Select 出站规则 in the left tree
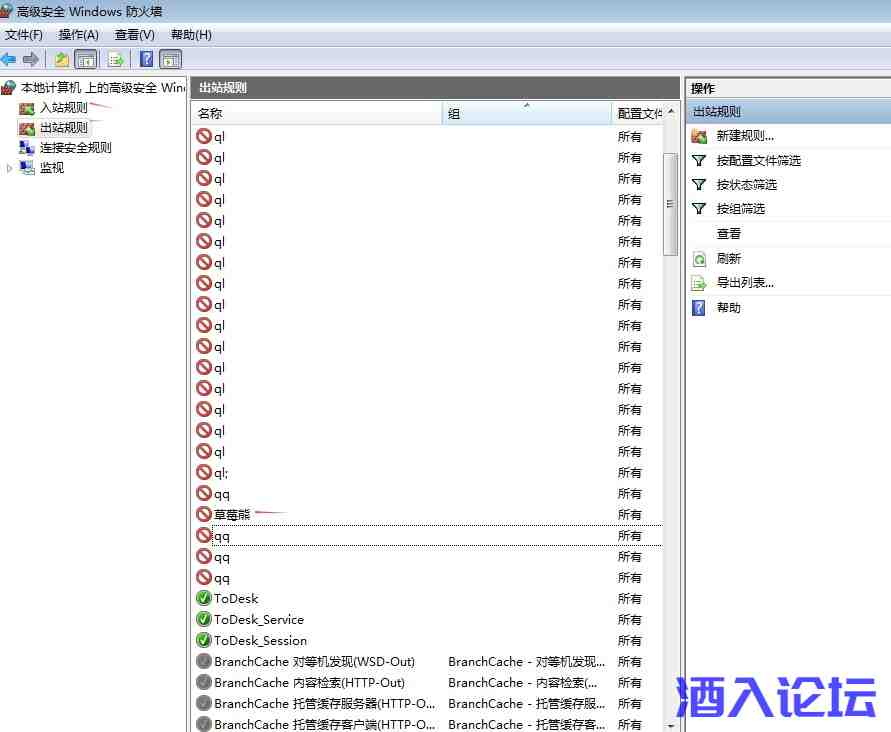This screenshot has height=732, width=891. [x=64, y=128]
